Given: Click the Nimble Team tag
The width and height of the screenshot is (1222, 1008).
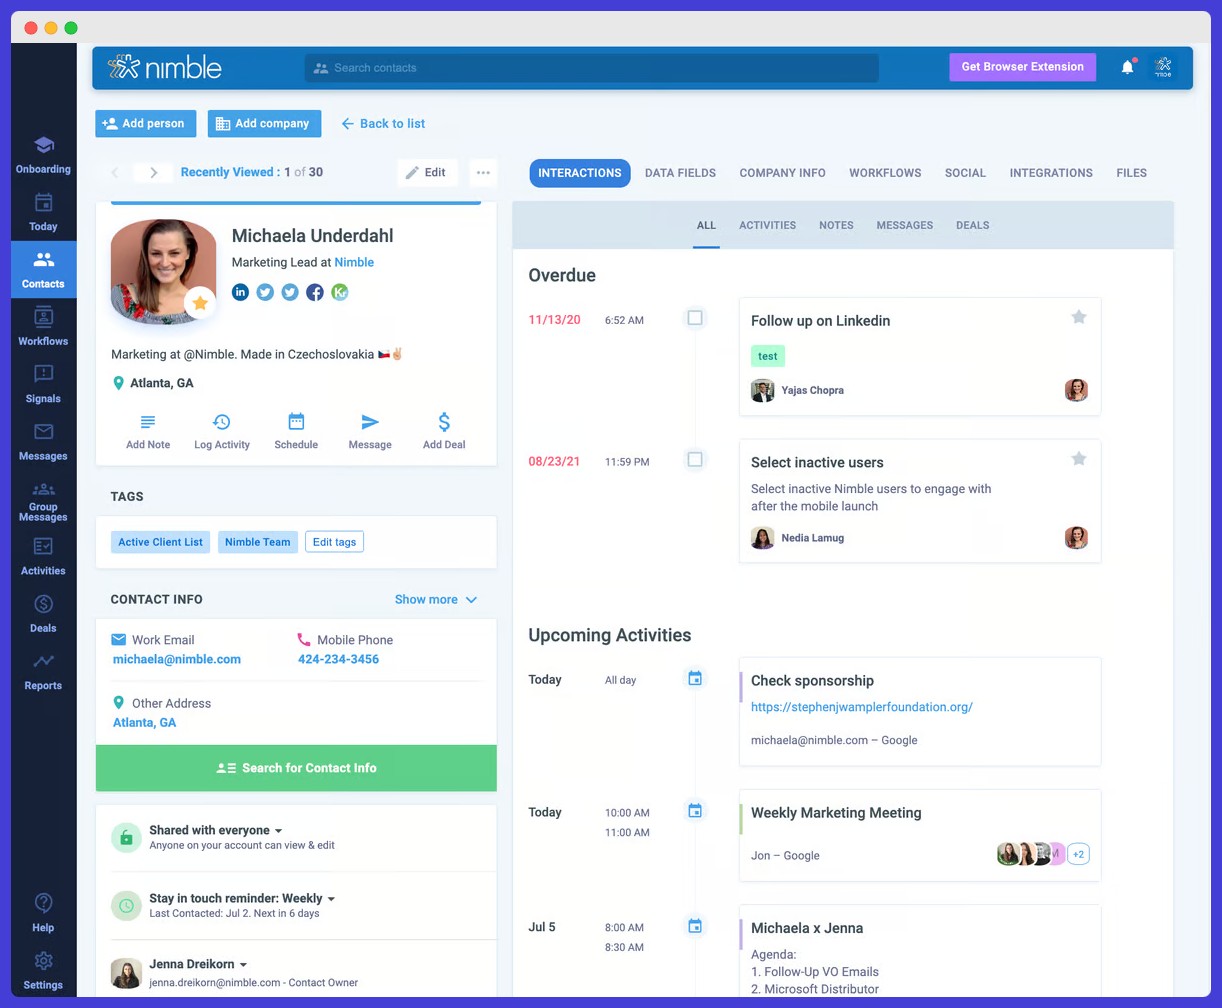Looking at the screenshot, I should point(257,542).
